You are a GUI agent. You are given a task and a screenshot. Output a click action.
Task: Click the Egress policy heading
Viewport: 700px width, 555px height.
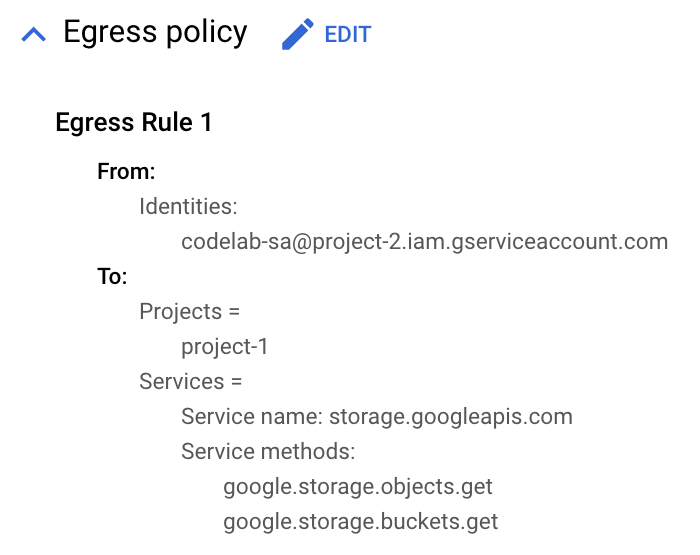pos(155,33)
